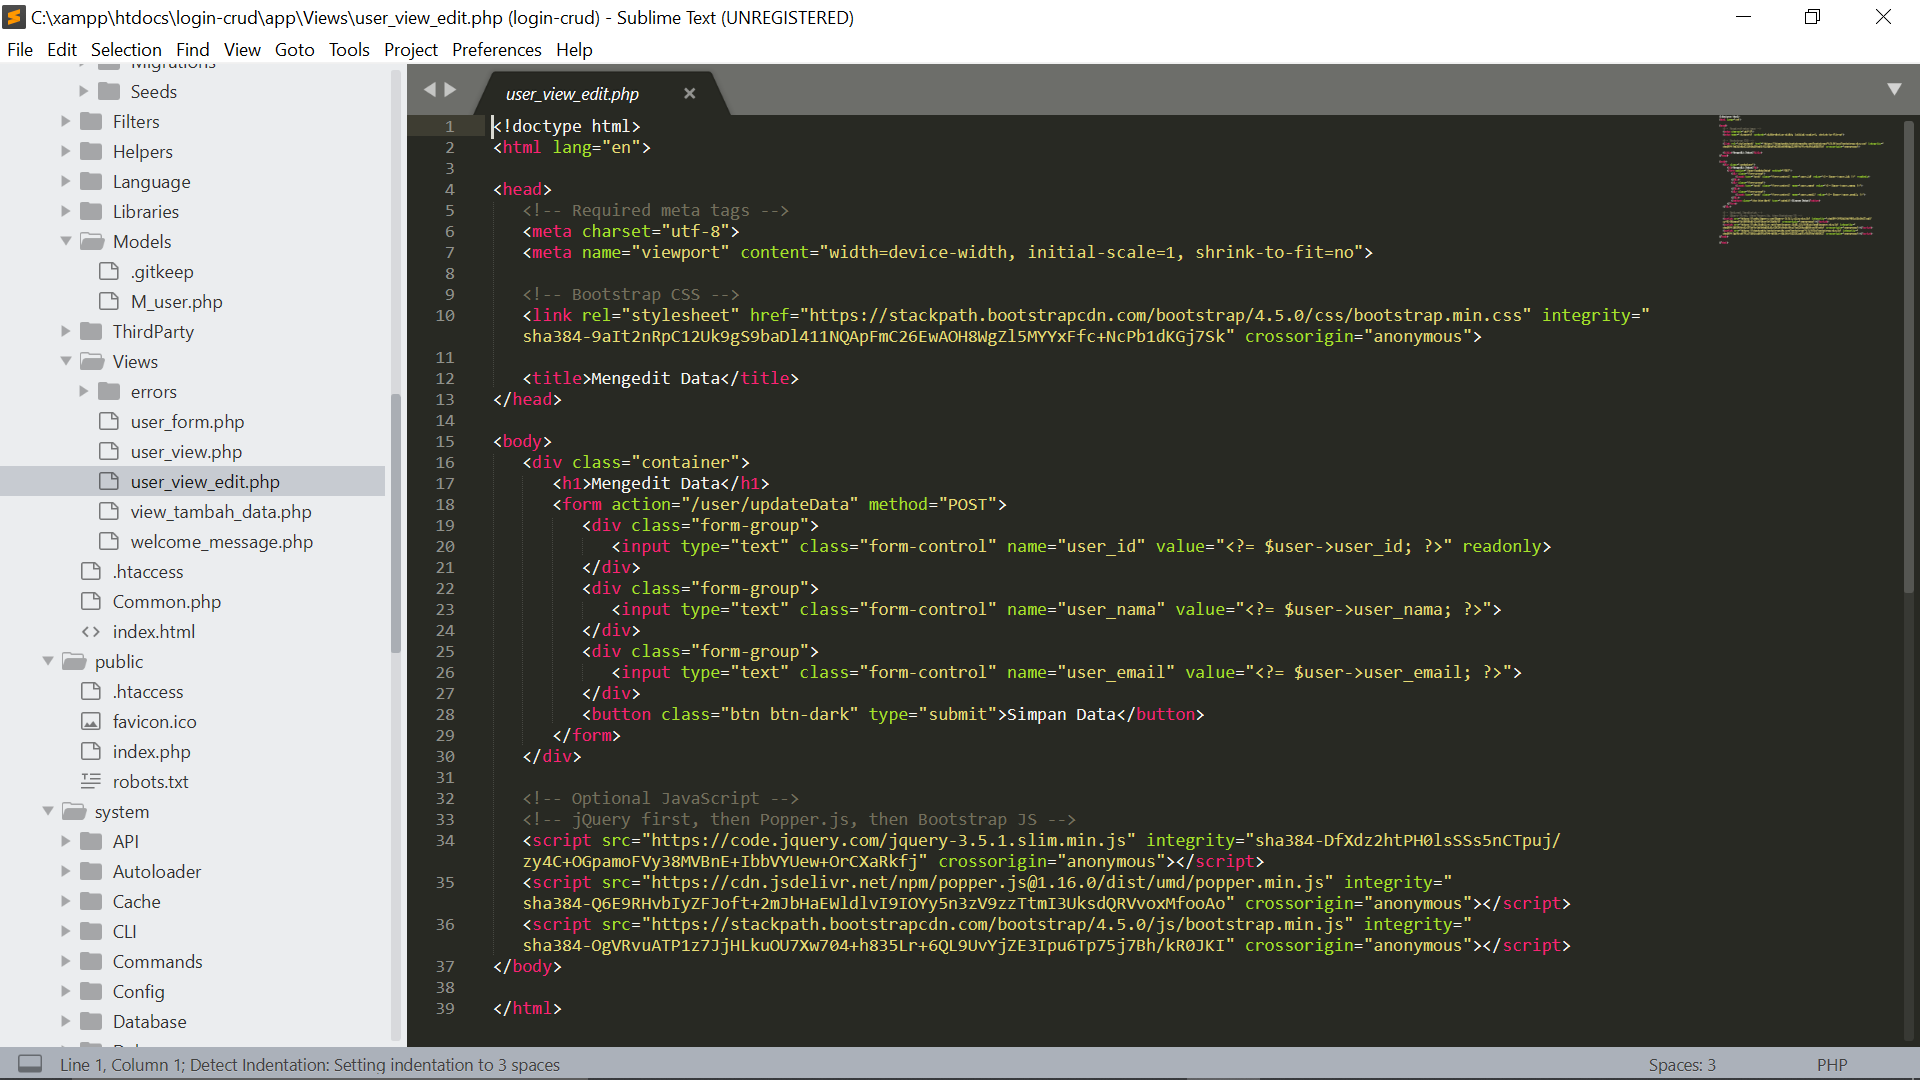Open user_view.php file

pos(186,451)
